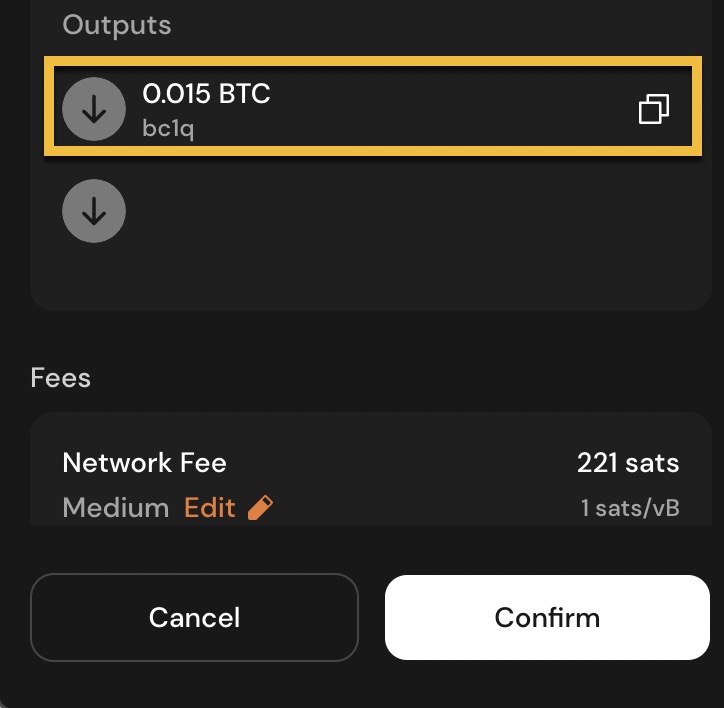Select the 0.015 BTC amount text
Viewport: 724px width, 708px height.
click(206, 94)
